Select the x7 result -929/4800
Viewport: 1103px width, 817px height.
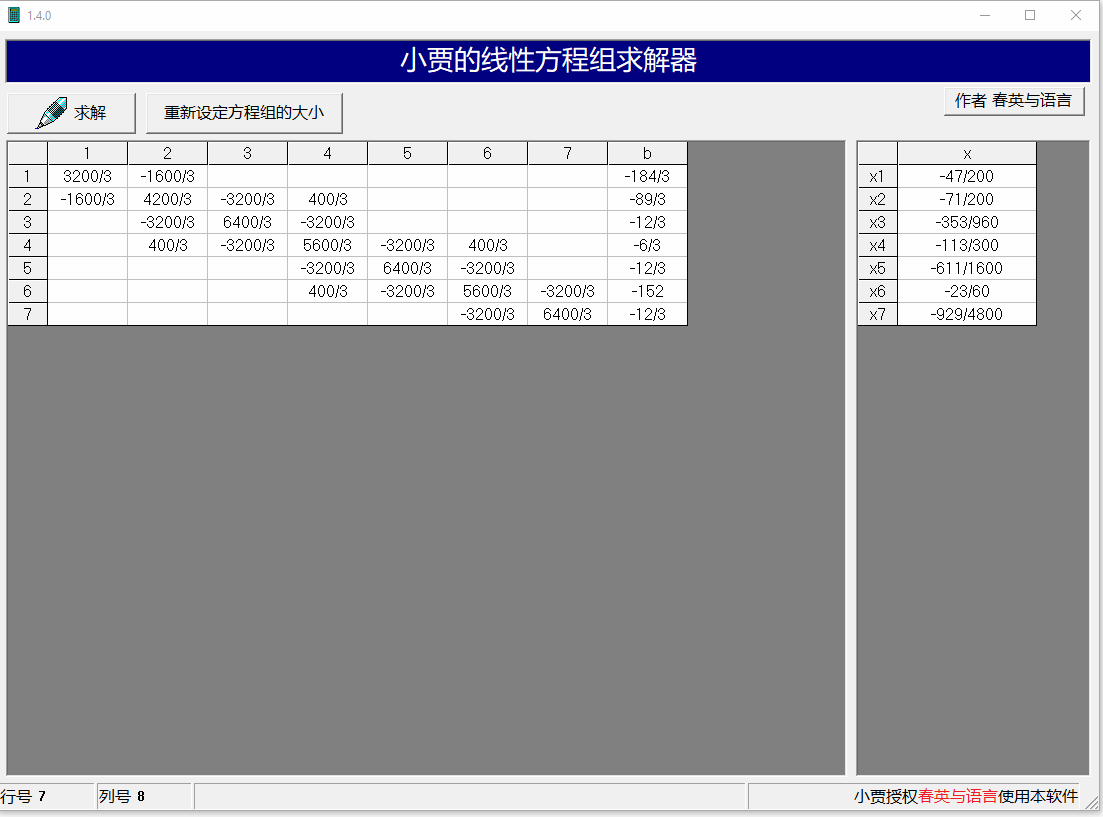click(966, 314)
